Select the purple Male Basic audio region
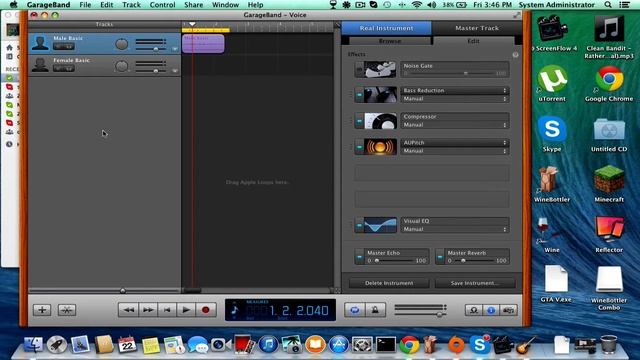 tap(203, 44)
